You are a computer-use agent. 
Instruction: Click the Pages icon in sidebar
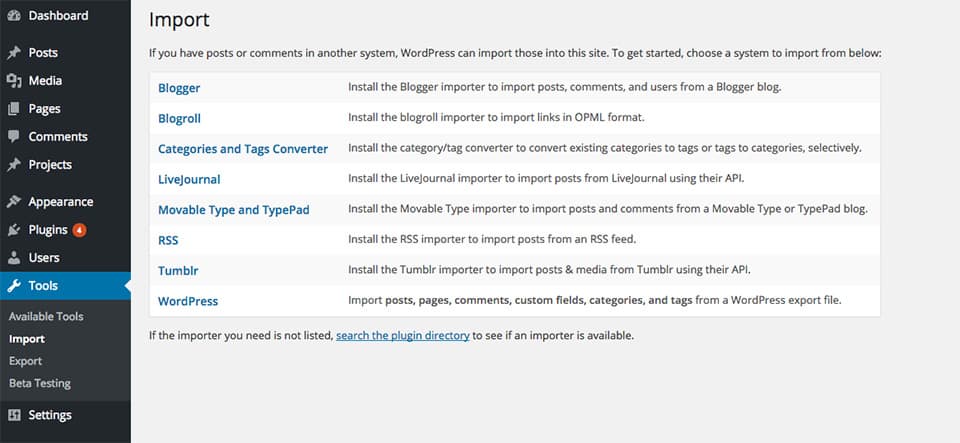click(x=14, y=109)
